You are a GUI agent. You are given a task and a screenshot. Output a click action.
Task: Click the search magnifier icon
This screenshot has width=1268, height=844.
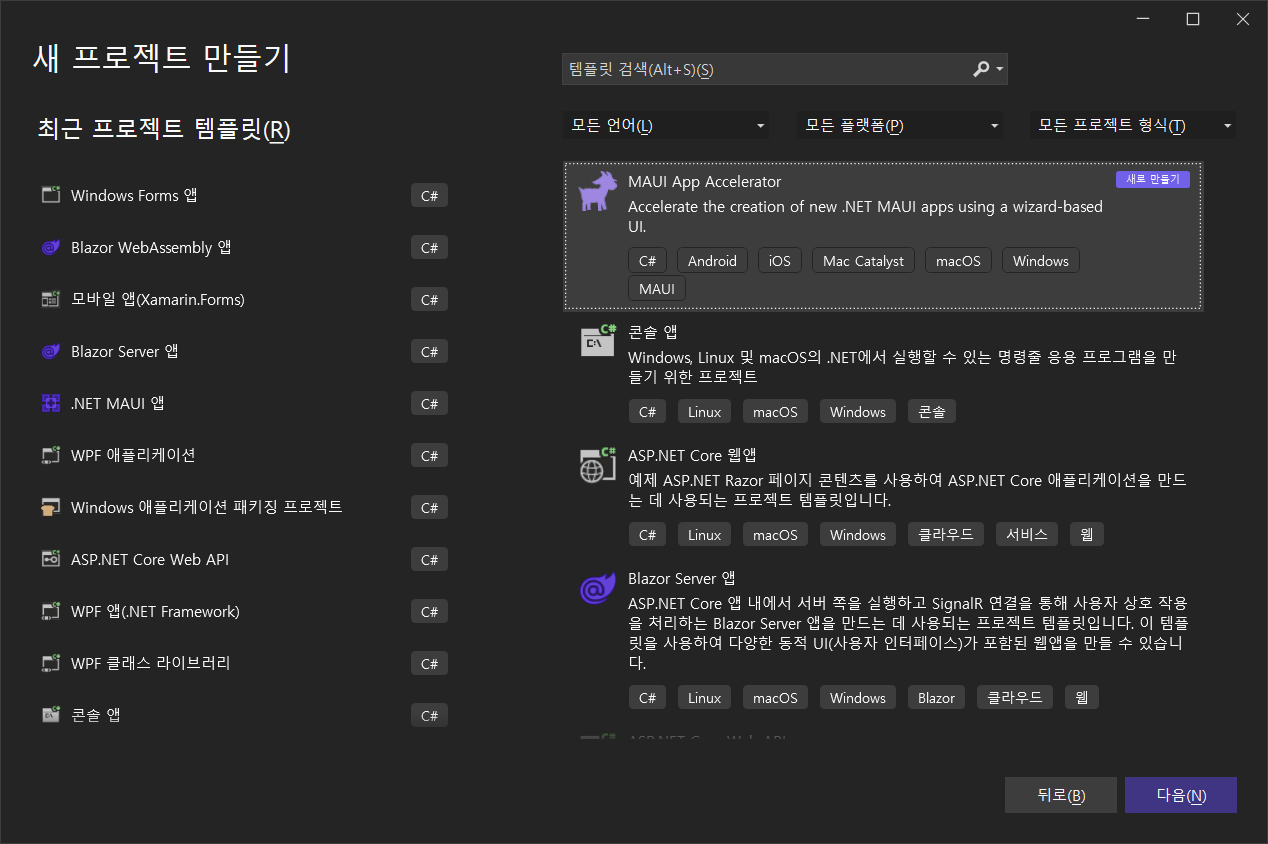pos(981,69)
